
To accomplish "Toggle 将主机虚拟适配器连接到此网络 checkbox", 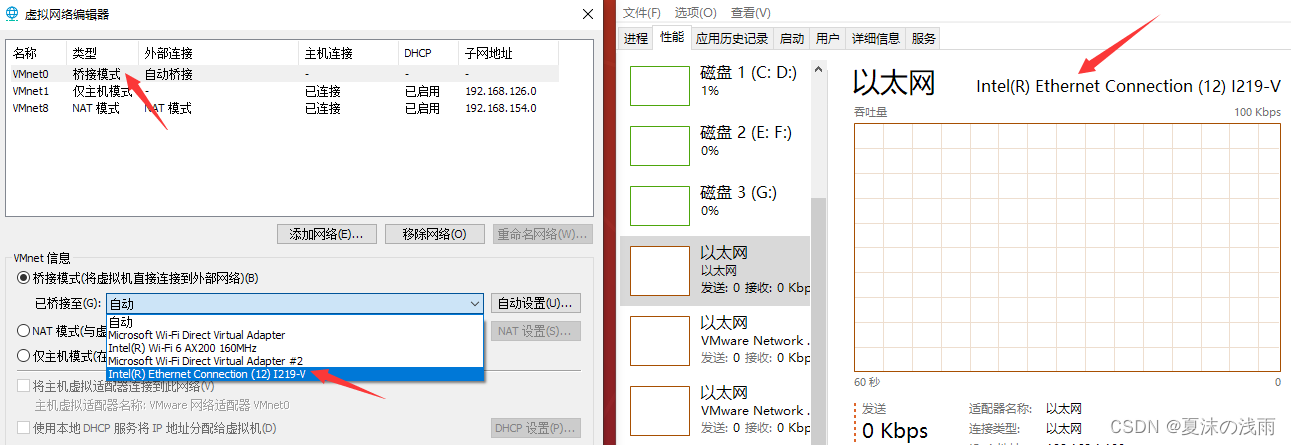I will (x=24, y=386).
